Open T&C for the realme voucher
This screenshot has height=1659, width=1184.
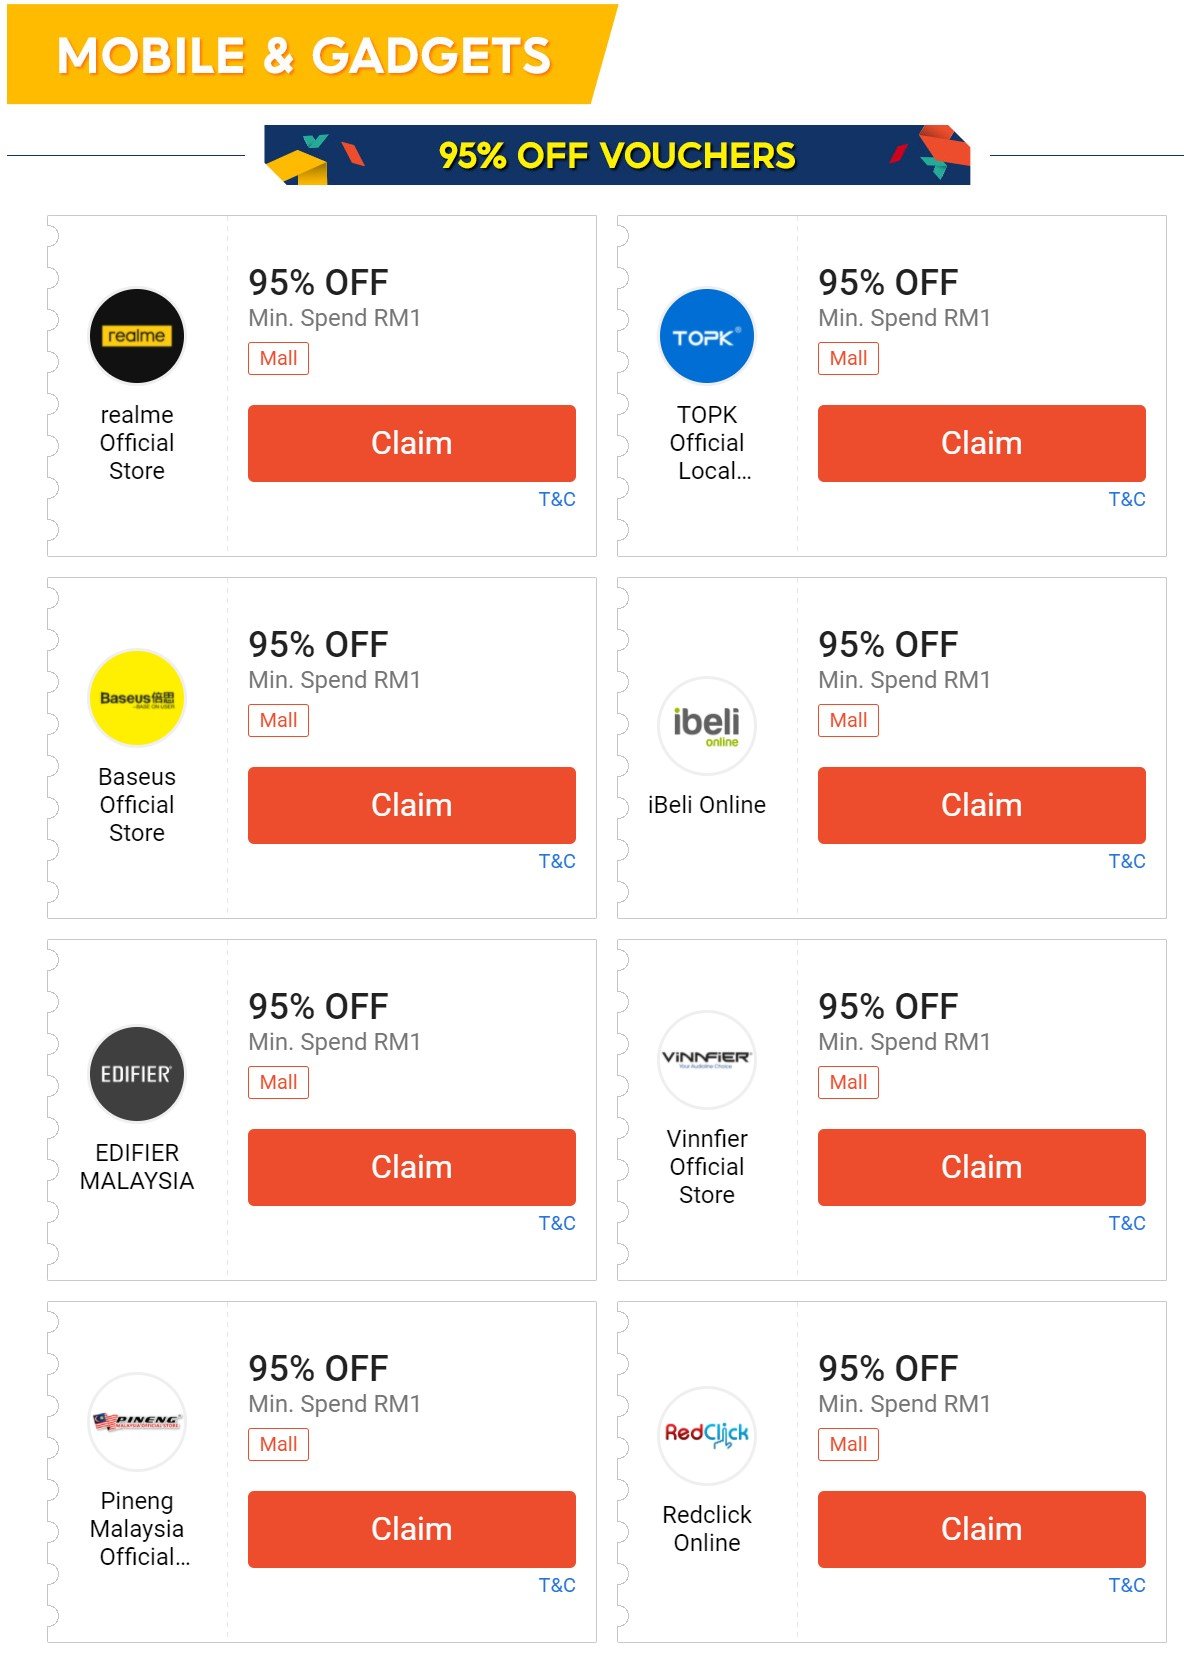click(x=556, y=498)
